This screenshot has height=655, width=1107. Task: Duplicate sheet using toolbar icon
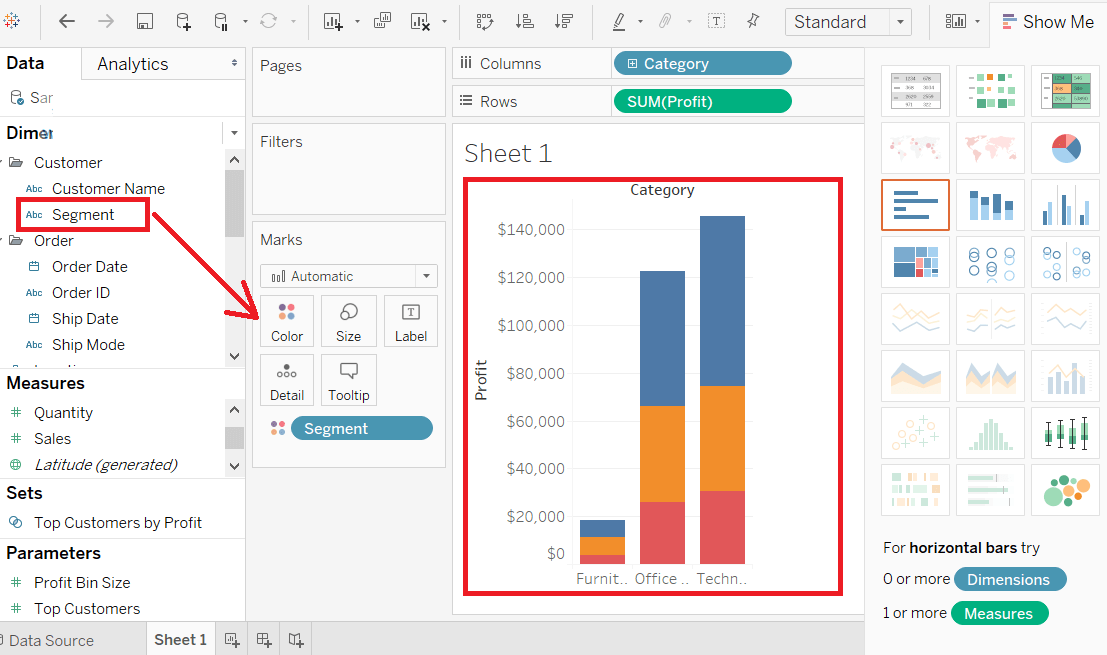coord(382,21)
